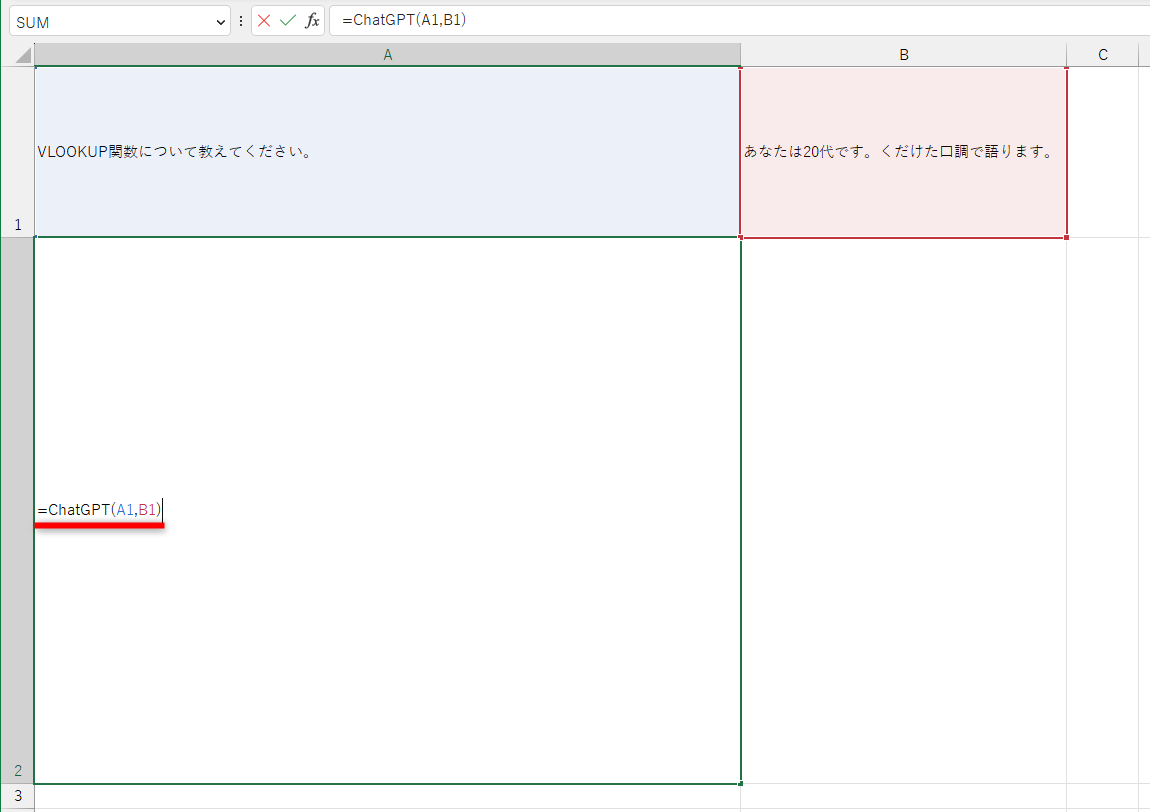The height and width of the screenshot is (812, 1150).
Task: Select cell A1 containing the VLOOKUP question
Action: [387, 150]
